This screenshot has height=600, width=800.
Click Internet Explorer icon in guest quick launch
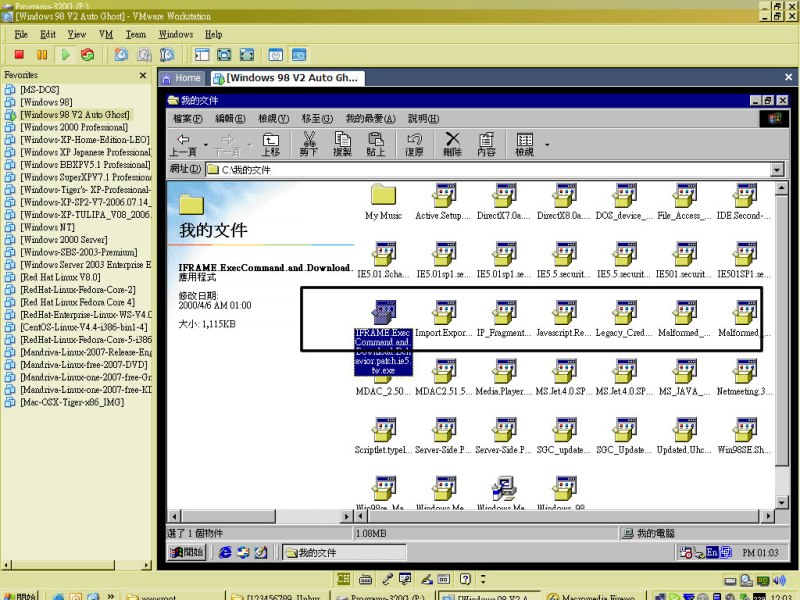point(224,552)
